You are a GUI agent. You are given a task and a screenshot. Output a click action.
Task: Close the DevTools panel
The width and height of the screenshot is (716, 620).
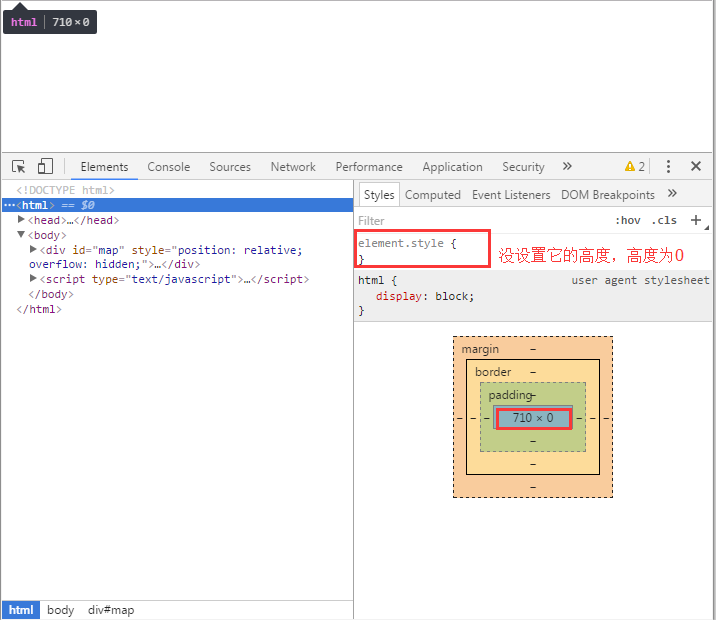click(x=695, y=166)
